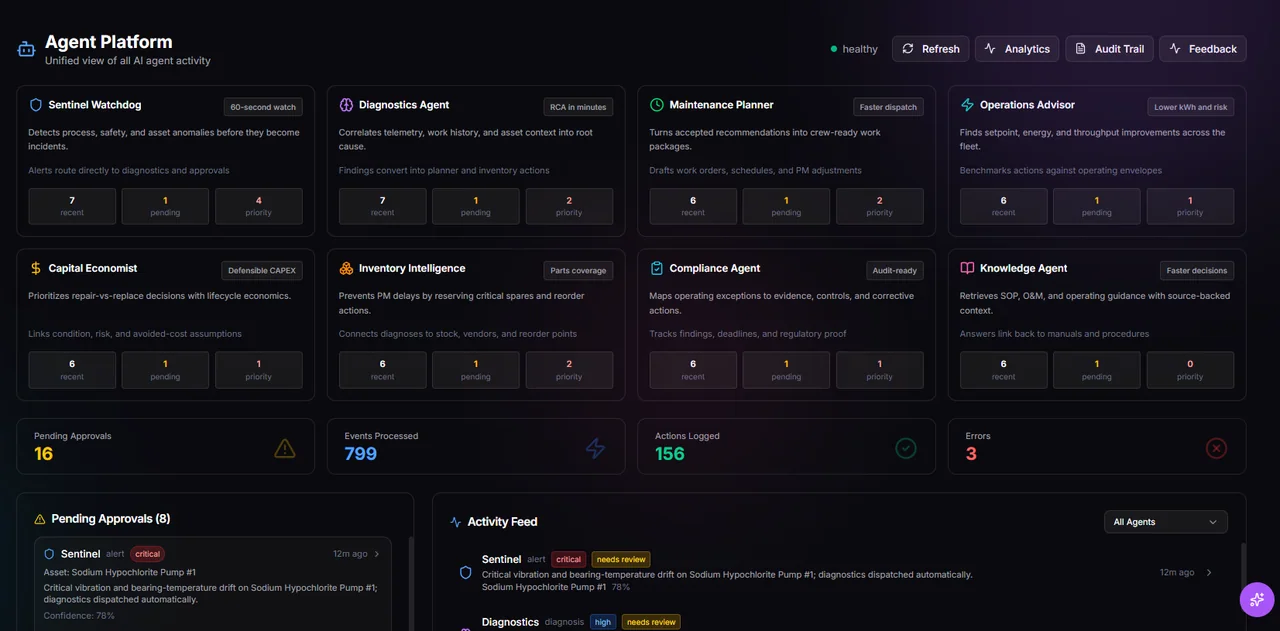Screen dimensions: 1280x631
Task: Click Maintenance Planner's 2 priority counter
Action: 880,206
